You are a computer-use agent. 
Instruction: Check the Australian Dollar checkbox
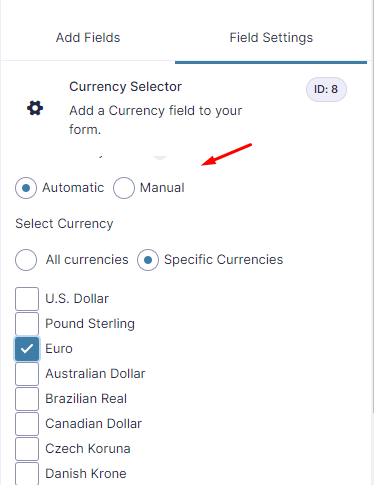point(27,374)
